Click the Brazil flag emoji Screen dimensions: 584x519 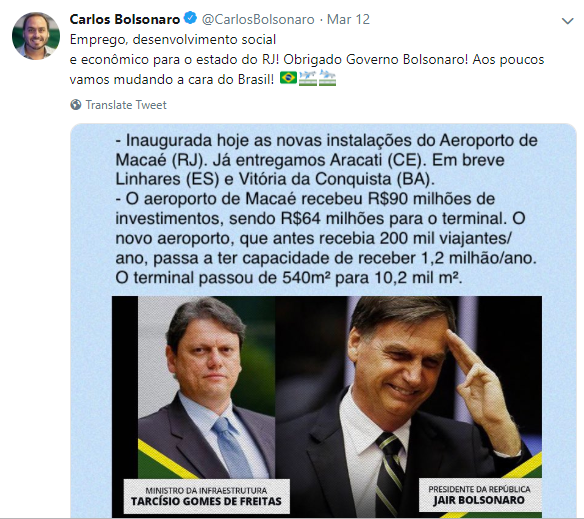tap(288, 77)
